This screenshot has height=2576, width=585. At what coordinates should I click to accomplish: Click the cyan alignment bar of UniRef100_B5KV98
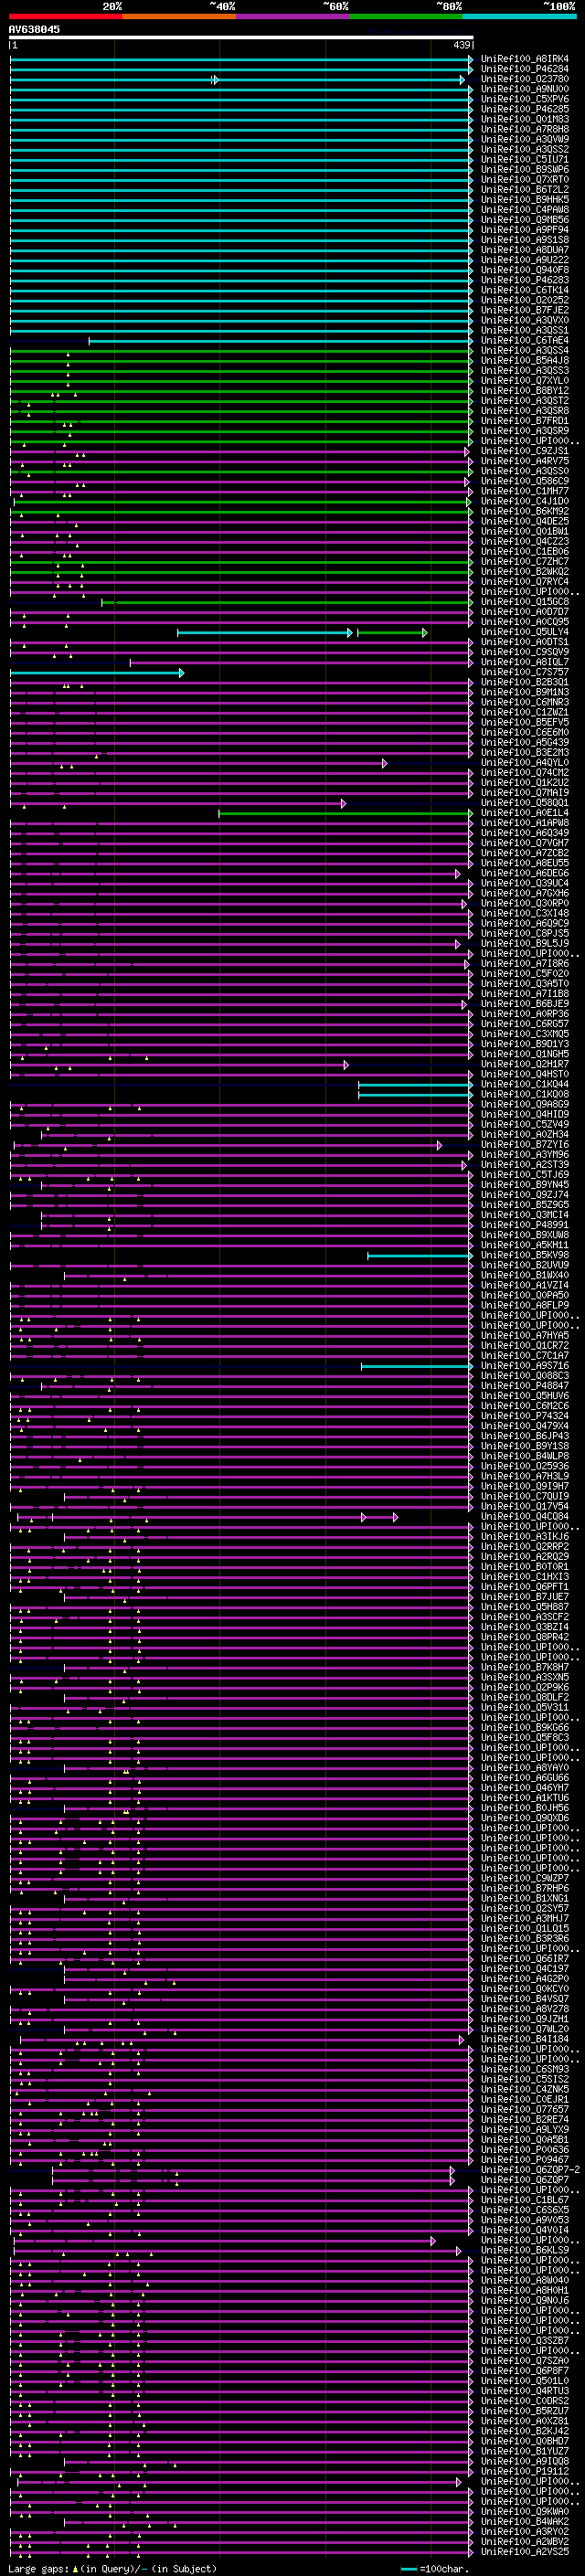[x=420, y=1255]
